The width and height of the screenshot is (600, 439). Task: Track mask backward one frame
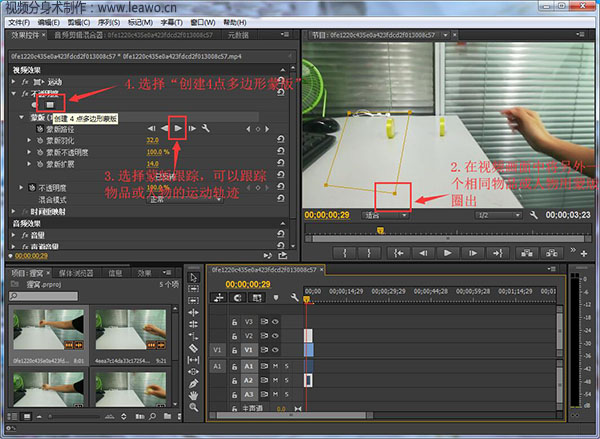coord(152,128)
